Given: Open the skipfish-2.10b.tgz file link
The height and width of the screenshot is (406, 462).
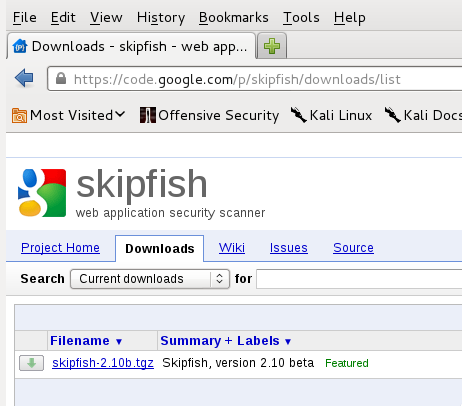Looking at the screenshot, I should pyautogui.click(x=103, y=363).
